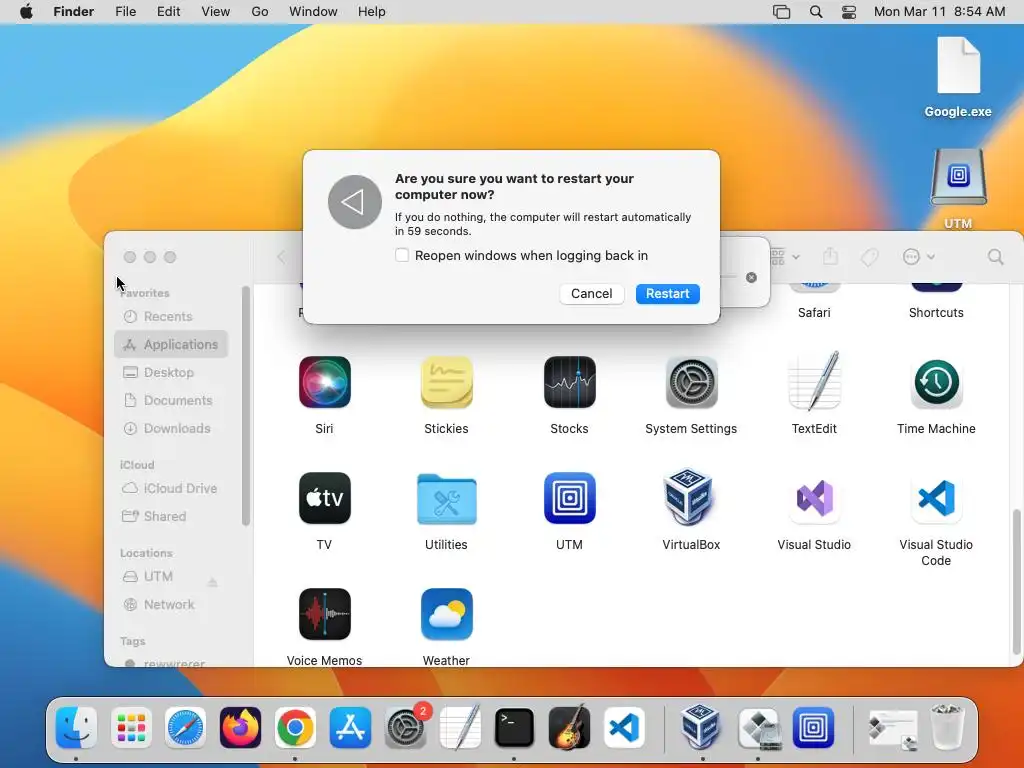Open the Siri app in Applications
The width and height of the screenshot is (1024, 768).
point(325,382)
